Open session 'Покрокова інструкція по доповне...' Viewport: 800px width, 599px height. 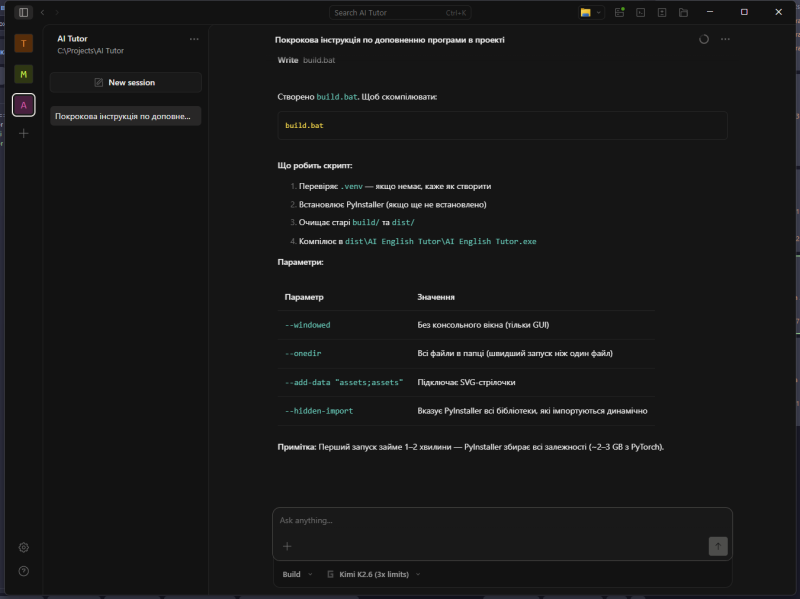pos(126,116)
